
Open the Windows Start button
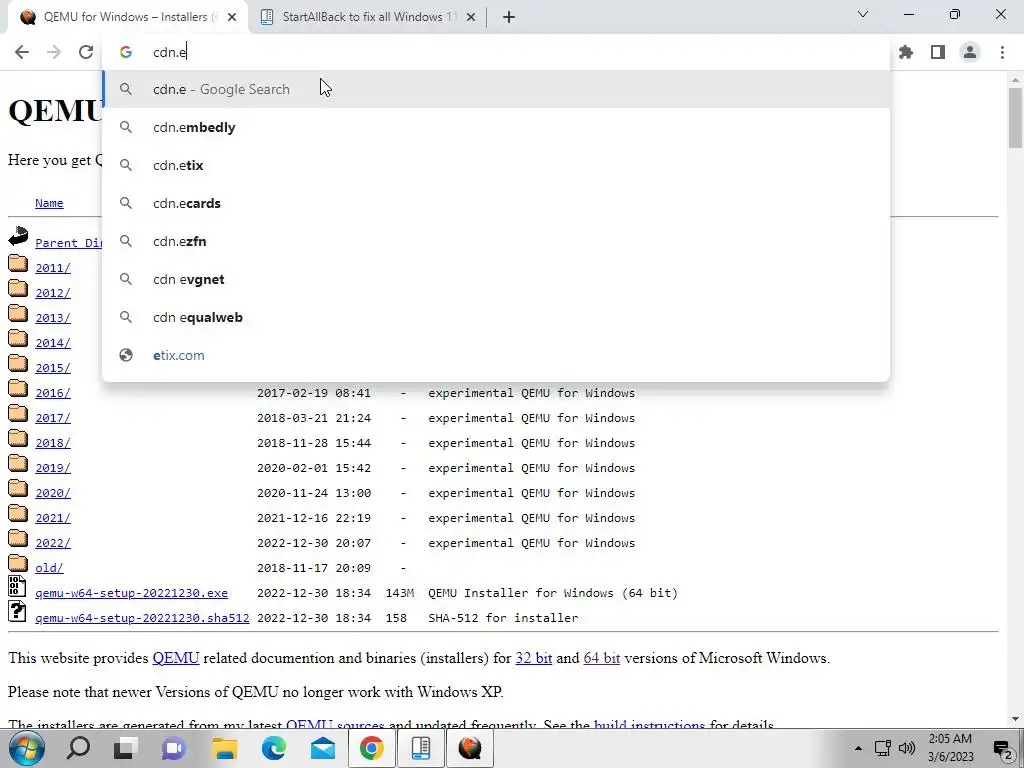tap(27, 748)
